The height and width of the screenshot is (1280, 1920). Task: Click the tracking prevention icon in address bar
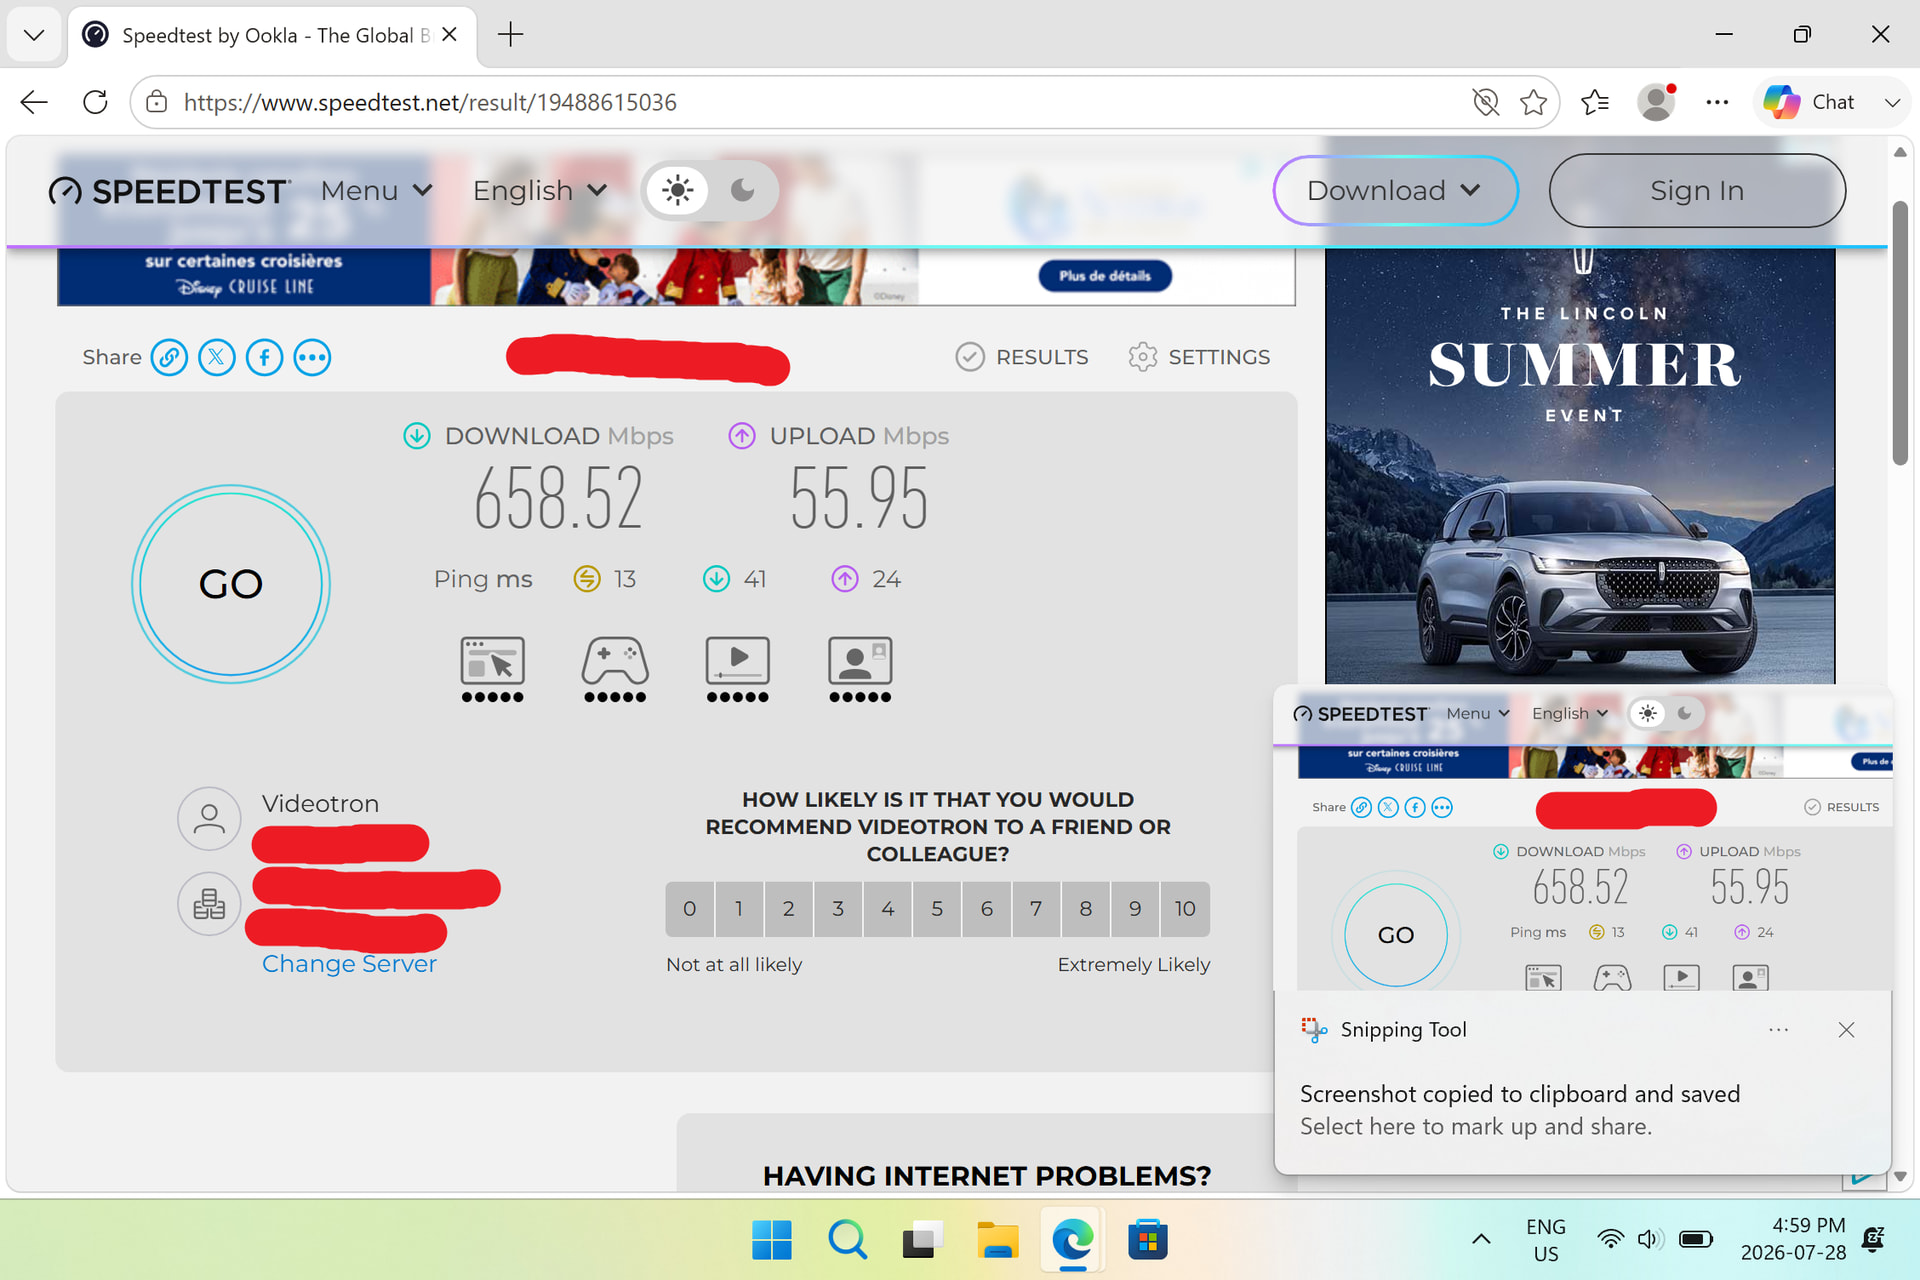(x=1486, y=102)
